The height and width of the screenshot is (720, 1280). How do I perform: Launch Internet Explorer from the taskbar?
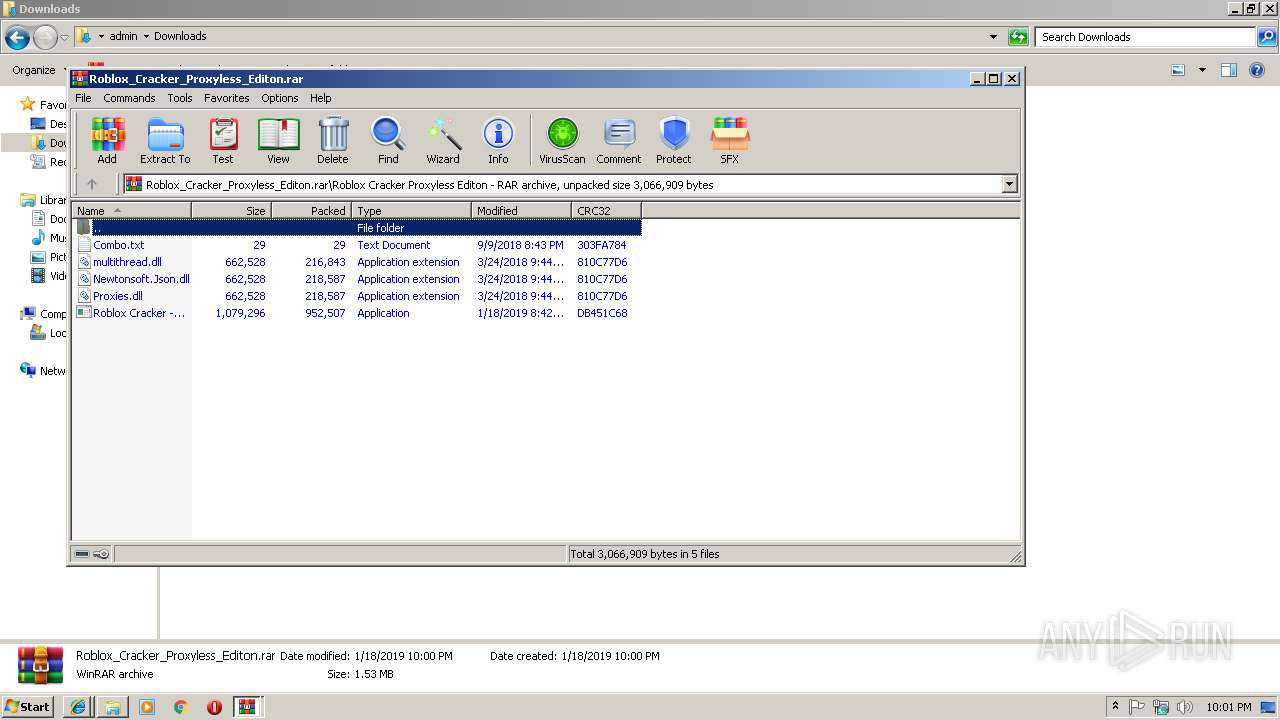tap(78, 707)
